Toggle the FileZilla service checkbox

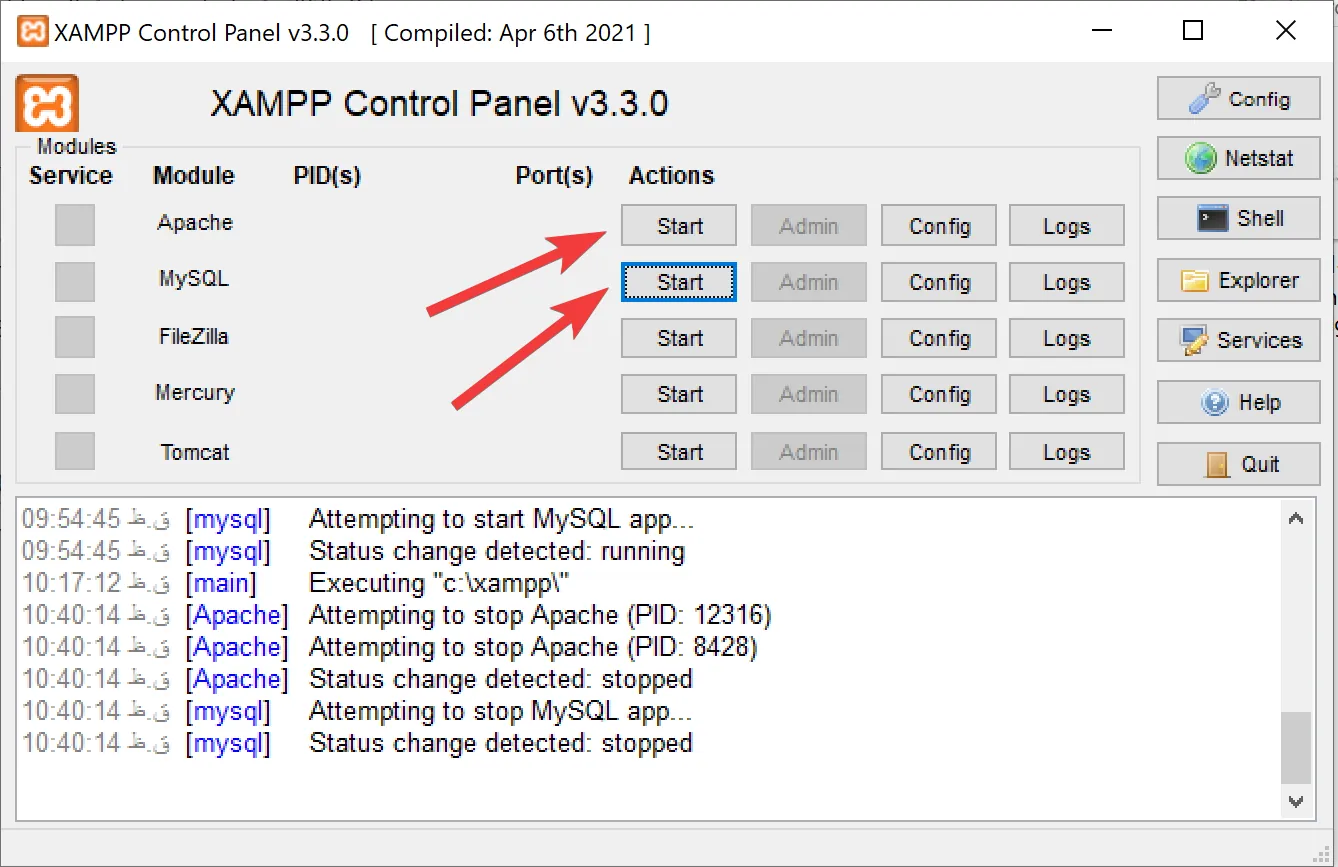(x=75, y=337)
